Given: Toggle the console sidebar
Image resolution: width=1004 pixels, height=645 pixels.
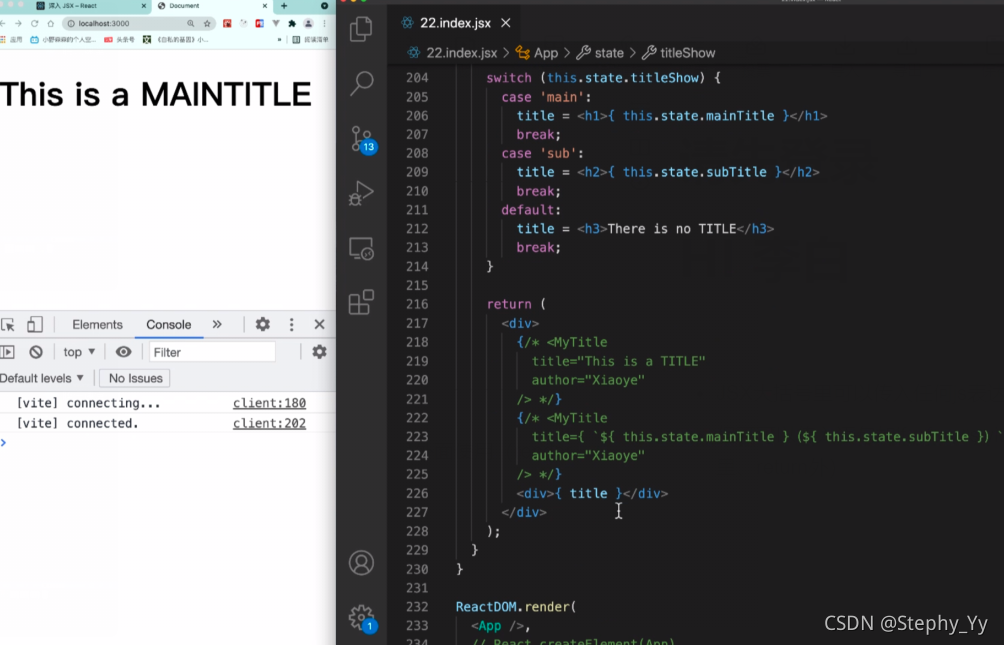Looking at the screenshot, I should pos(8,352).
